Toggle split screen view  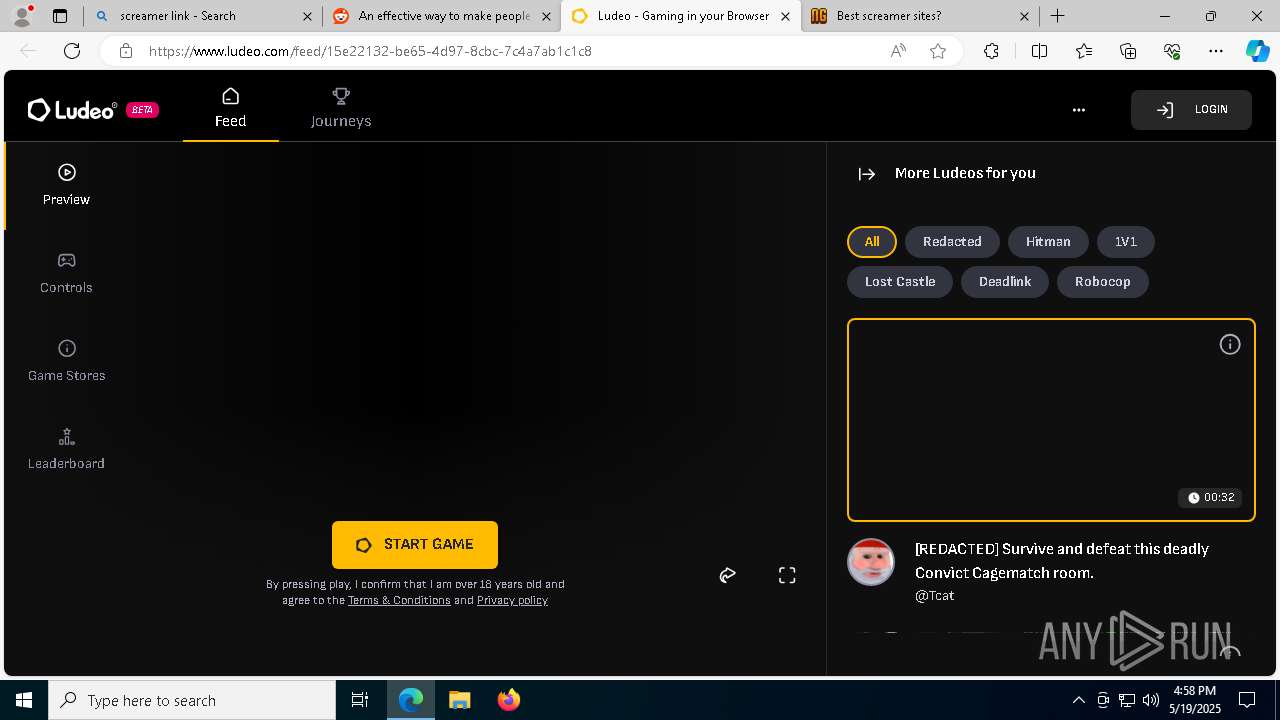(1039, 51)
